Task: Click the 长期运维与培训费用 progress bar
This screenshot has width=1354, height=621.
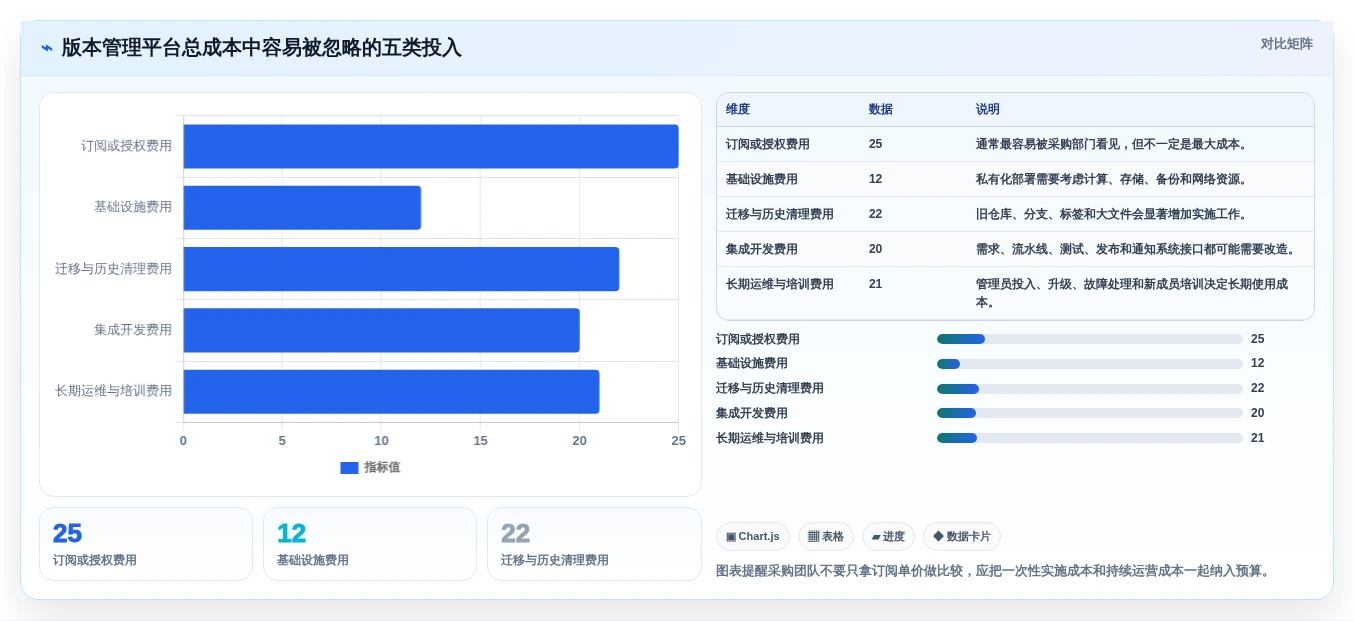Action: pyautogui.click(x=1090, y=438)
